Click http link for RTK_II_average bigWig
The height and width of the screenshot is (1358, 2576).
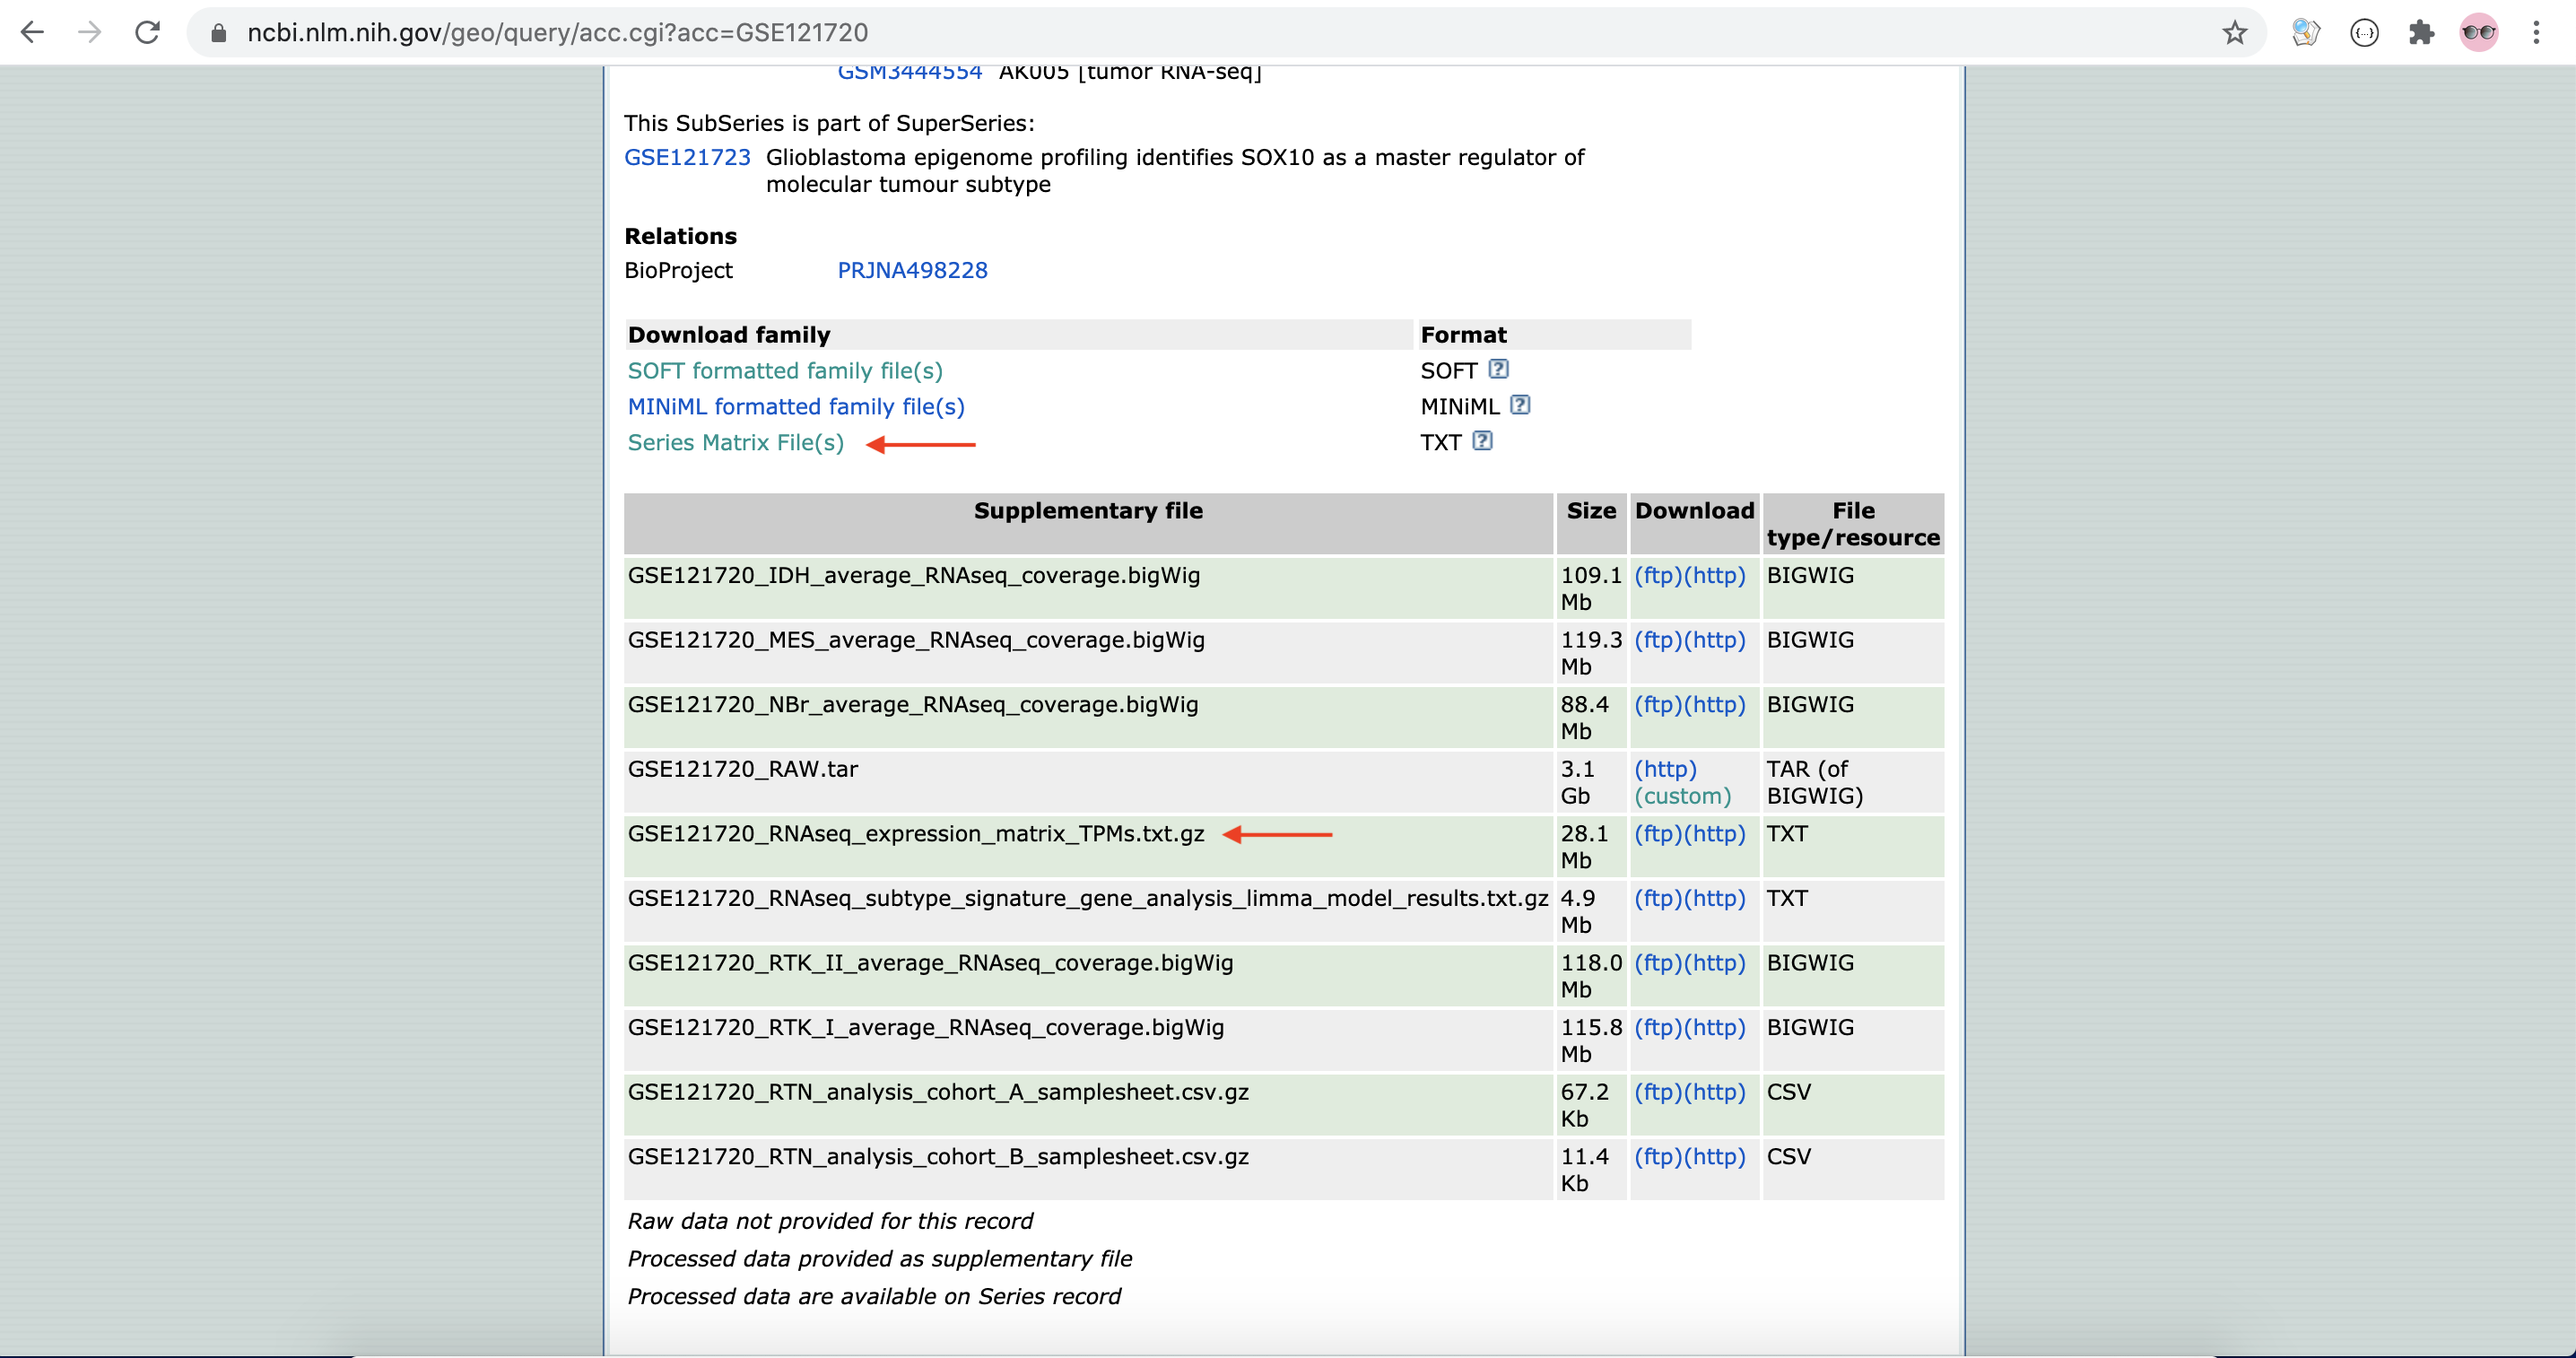[x=1714, y=963]
